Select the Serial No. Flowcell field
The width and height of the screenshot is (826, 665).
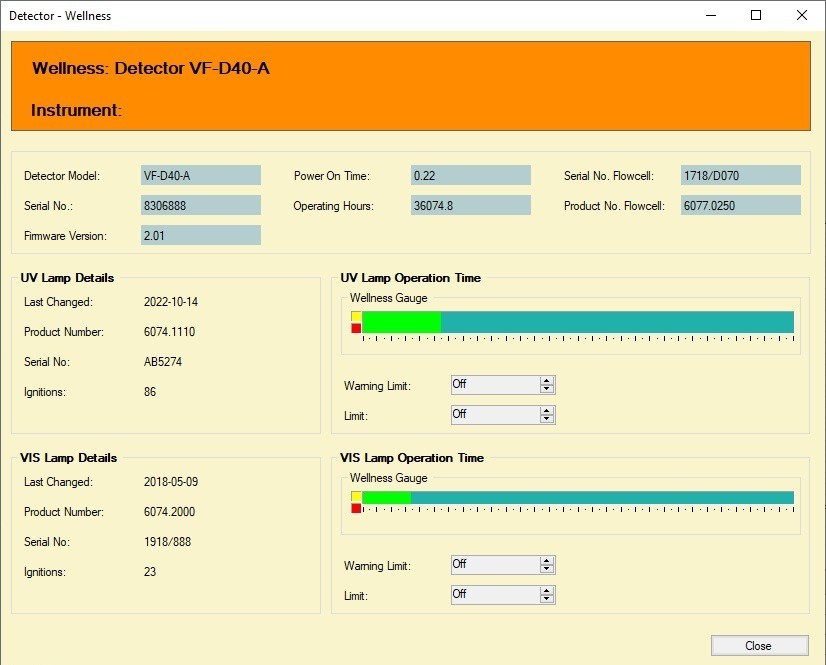pos(740,176)
